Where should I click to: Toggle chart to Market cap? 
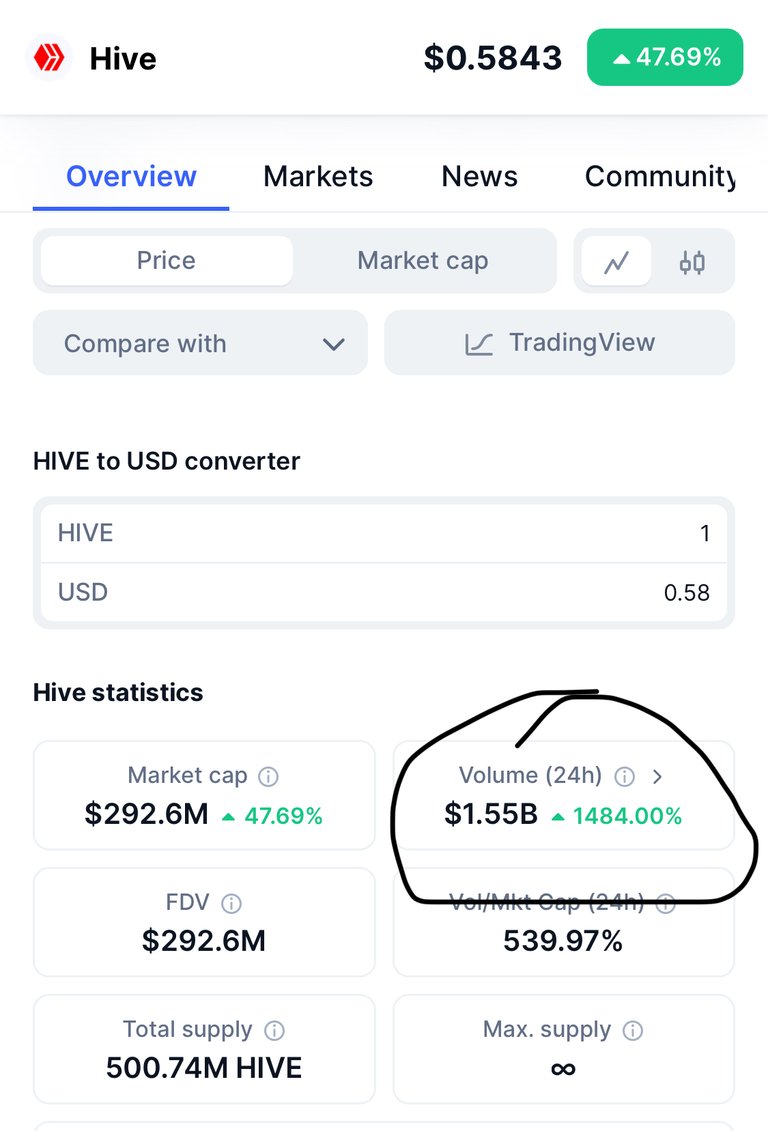click(423, 260)
